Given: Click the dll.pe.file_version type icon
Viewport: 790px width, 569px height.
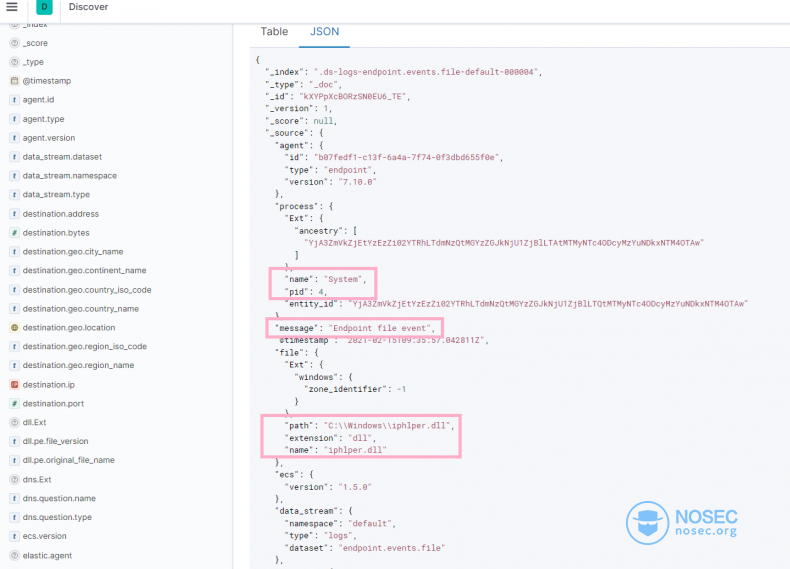Looking at the screenshot, I should pos(15,441).
